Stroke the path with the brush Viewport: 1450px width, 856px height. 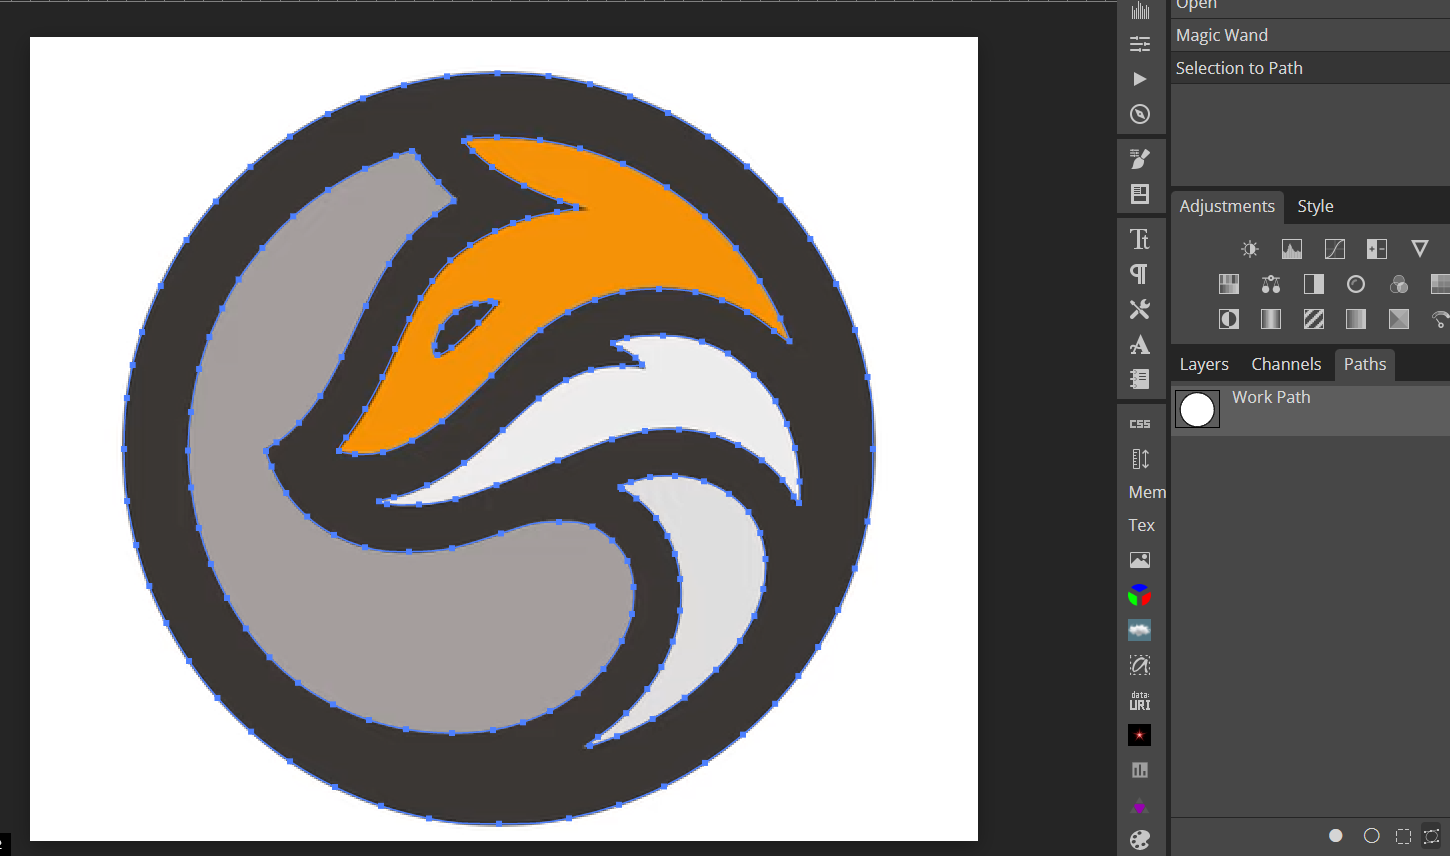coord(1372,835)
